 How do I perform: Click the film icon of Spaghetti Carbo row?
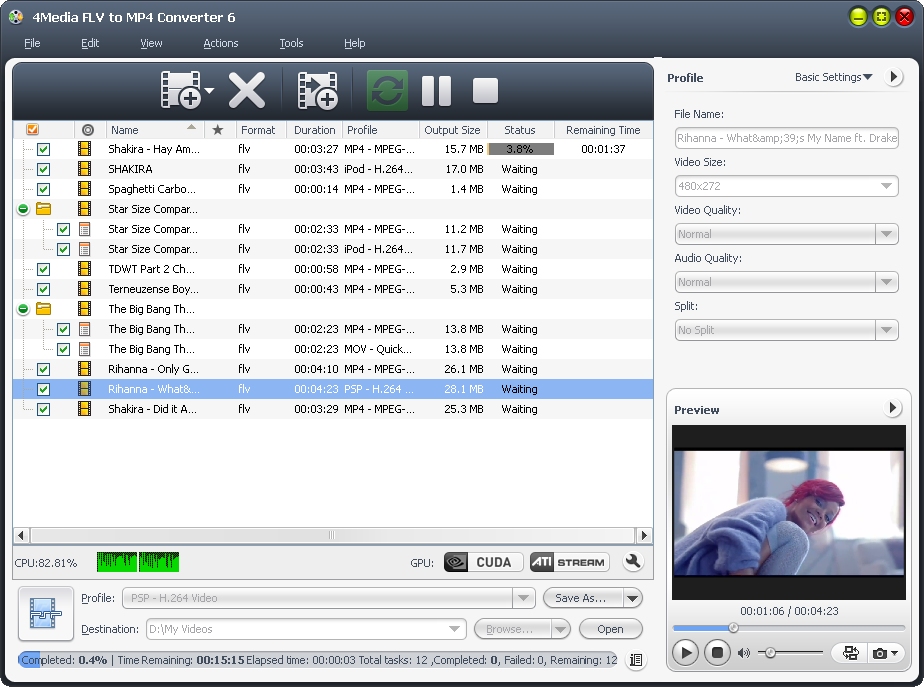click(x=84, y=189)
